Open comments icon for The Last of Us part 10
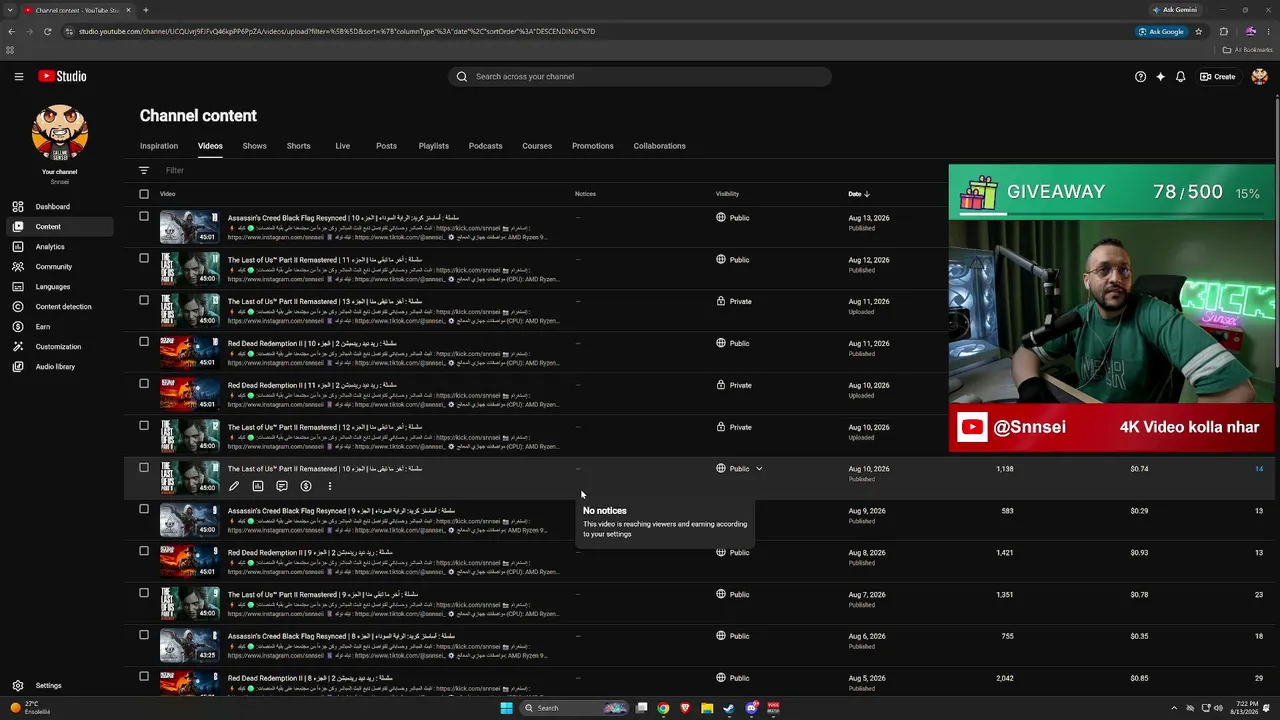 [x=282, y=486]
